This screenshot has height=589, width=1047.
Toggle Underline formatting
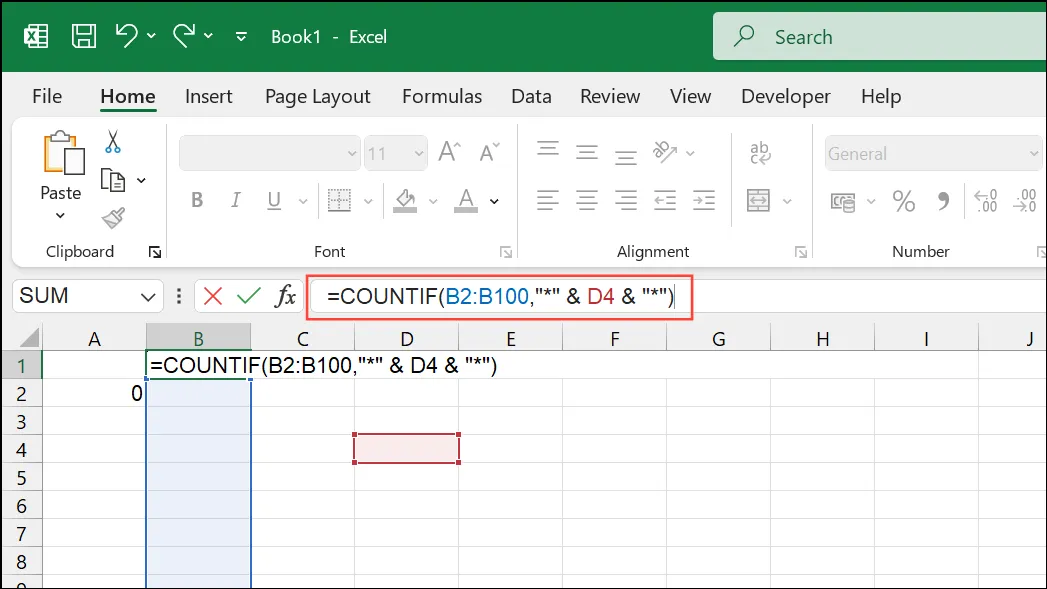point(274,201)
